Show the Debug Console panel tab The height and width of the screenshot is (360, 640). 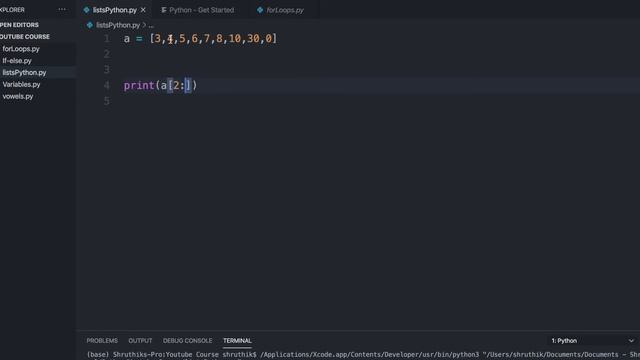187,340
